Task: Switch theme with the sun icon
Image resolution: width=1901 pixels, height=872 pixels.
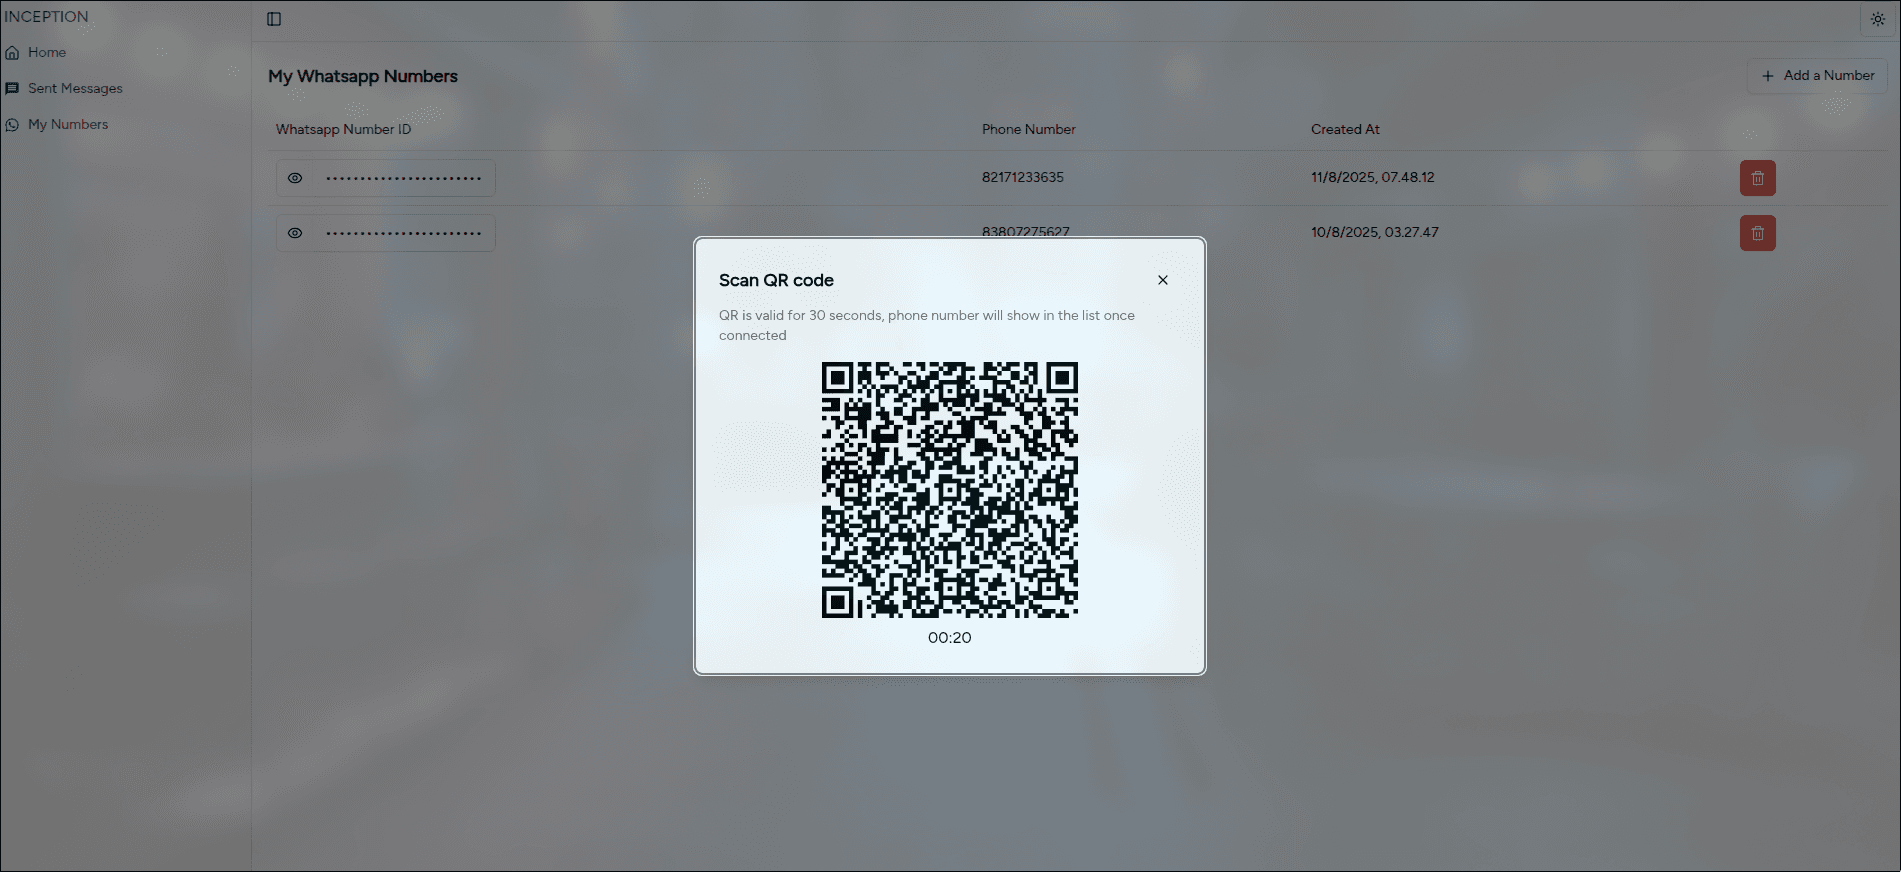Action: coord(1877,19)
